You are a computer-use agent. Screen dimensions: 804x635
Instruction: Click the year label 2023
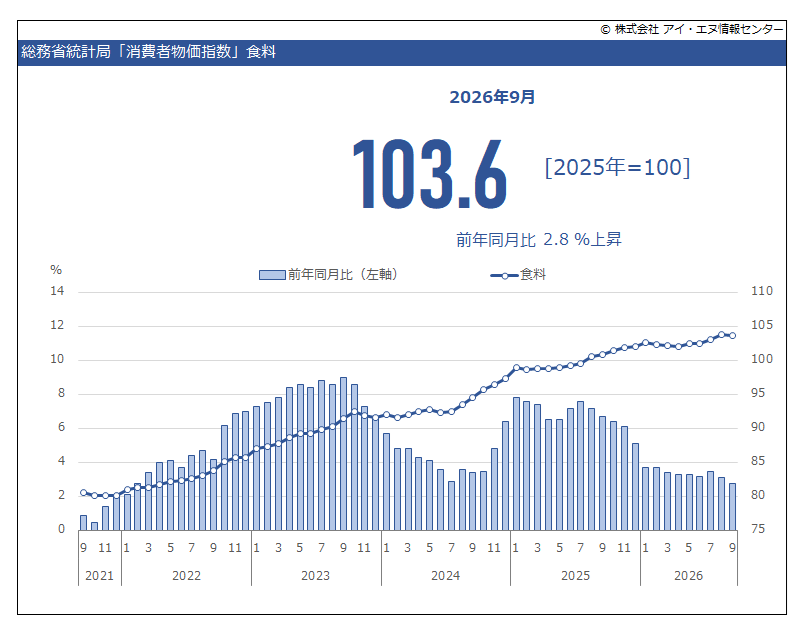[315, 576]
